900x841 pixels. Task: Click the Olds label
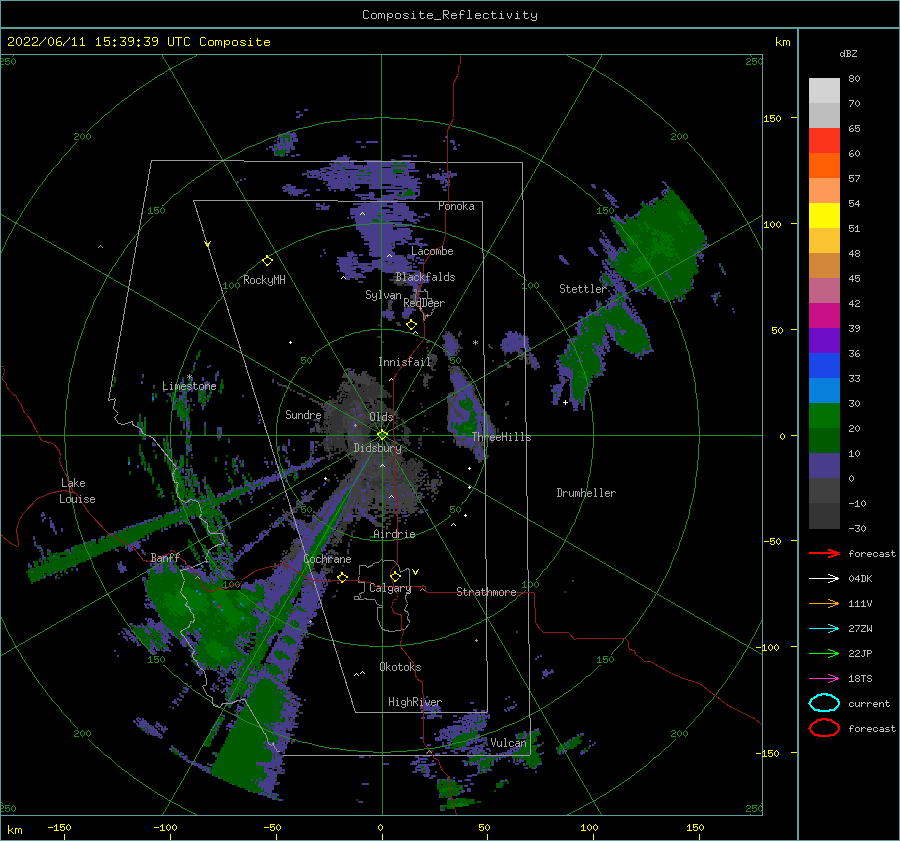coord(381,416)
